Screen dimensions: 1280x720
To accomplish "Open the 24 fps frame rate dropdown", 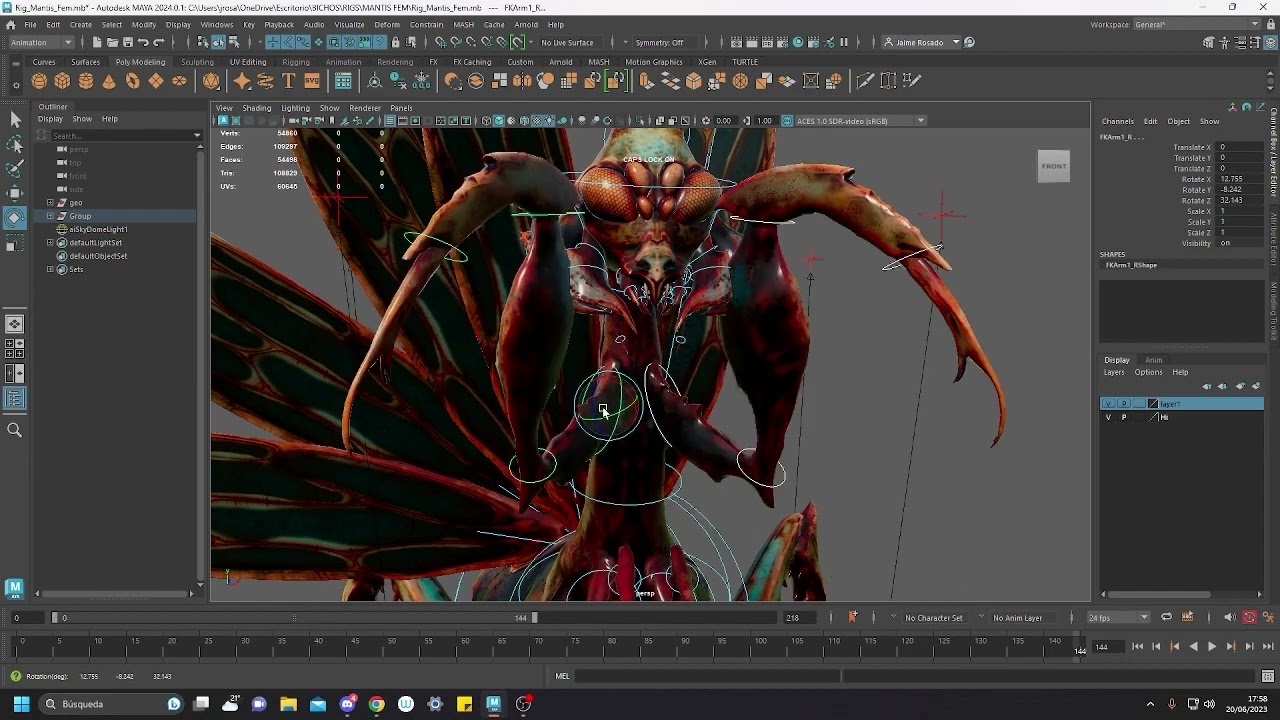I will point(1118,617).
